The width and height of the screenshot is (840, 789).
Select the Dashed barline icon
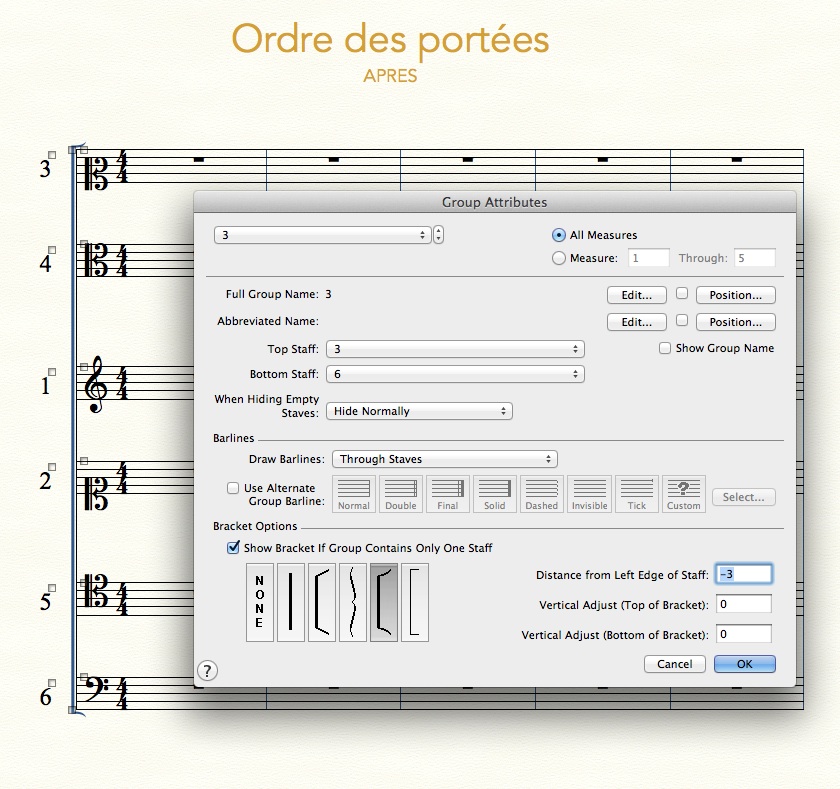[x=542, y=494]
